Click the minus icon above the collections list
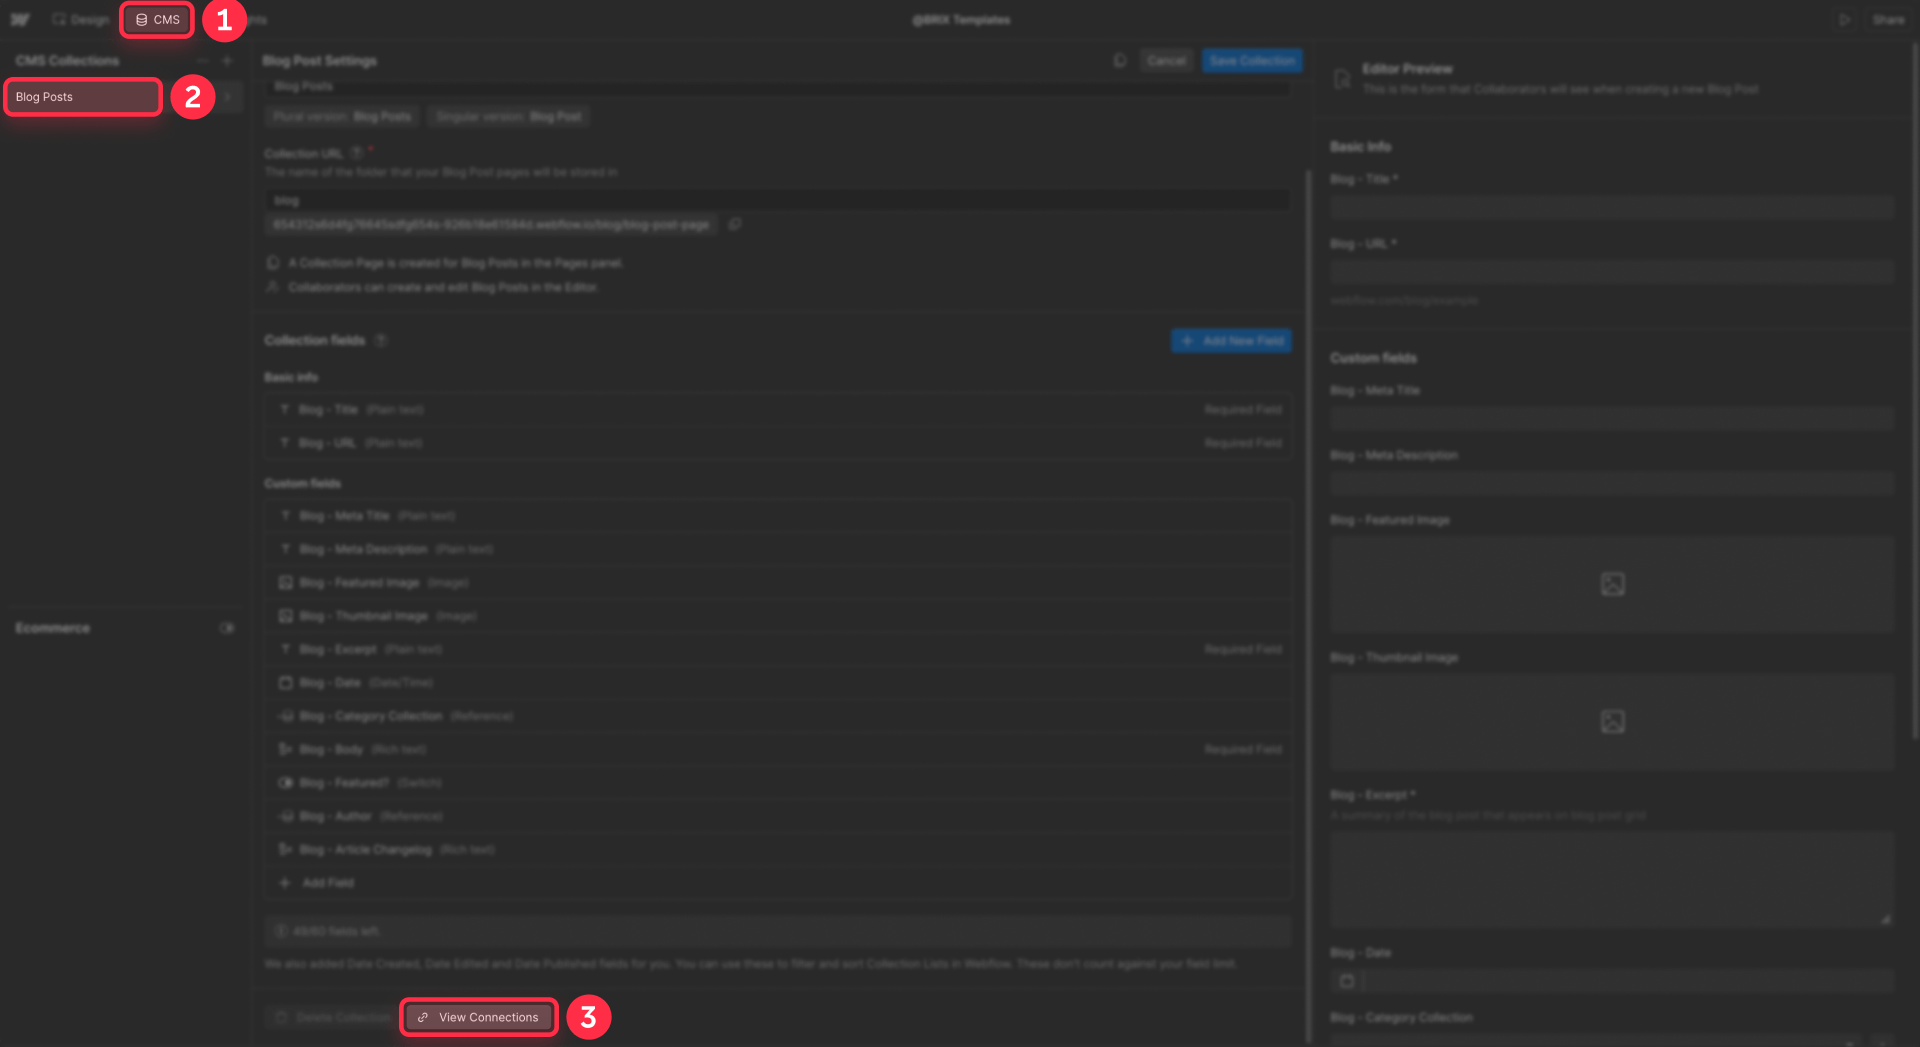The height and width of the screenshot is (1047, 1920). point(203,60)
